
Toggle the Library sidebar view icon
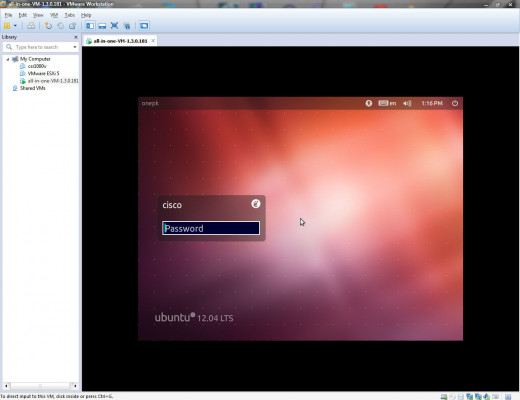[90, 26]
